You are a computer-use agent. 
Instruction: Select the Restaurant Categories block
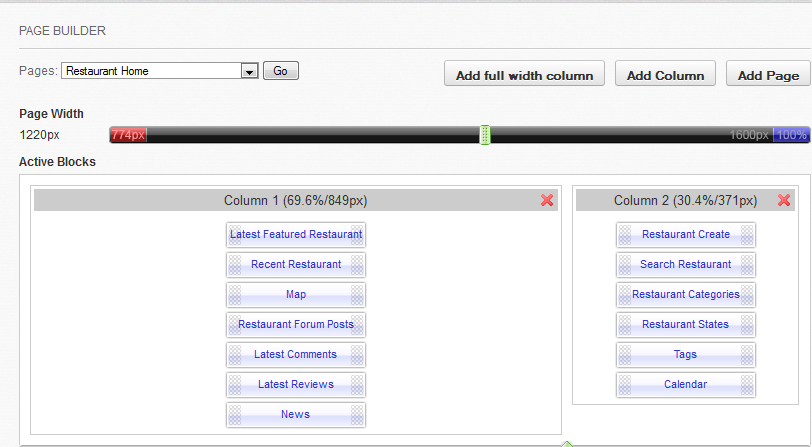point(686,295)
